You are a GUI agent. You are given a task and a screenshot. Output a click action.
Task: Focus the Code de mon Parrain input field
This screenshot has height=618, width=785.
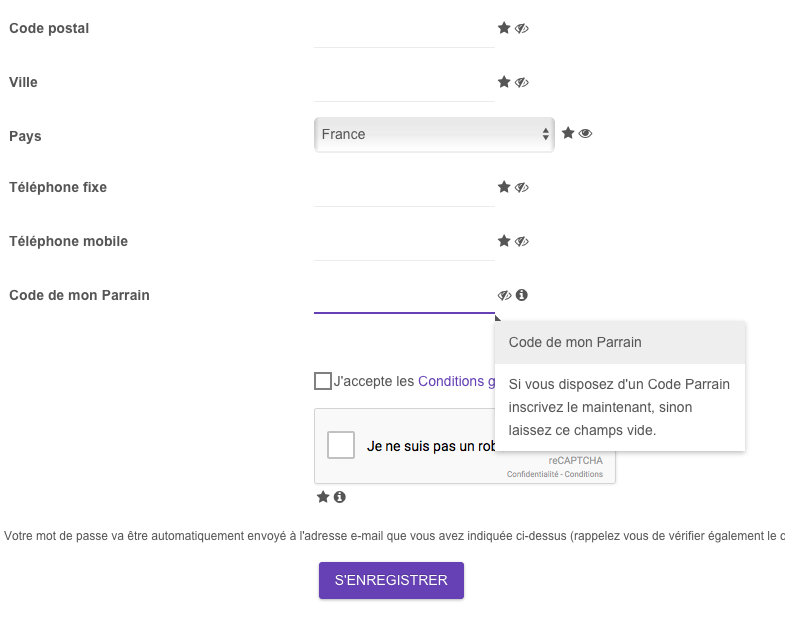(x=404, y=297)
